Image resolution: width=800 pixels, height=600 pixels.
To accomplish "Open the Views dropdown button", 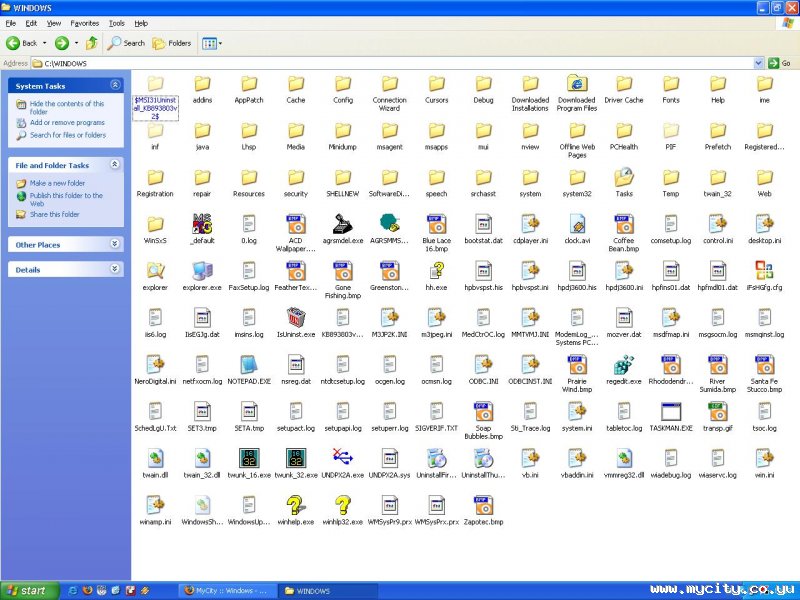I will [212, 43].
